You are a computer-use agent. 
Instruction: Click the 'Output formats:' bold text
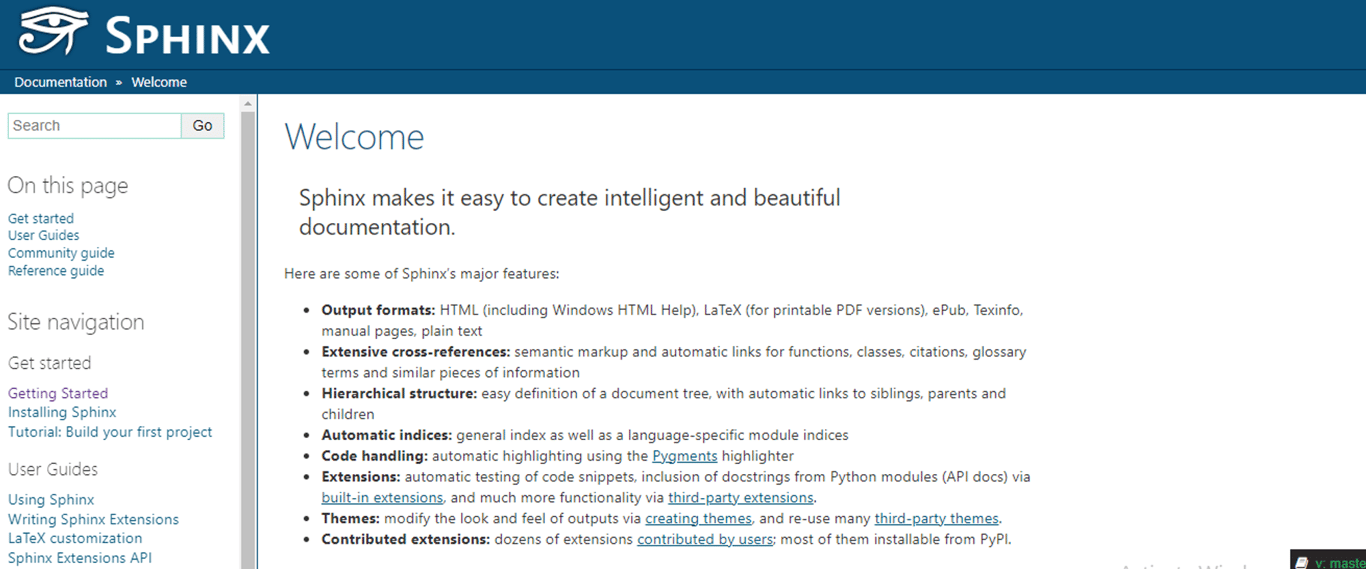[x=378, y=310]
